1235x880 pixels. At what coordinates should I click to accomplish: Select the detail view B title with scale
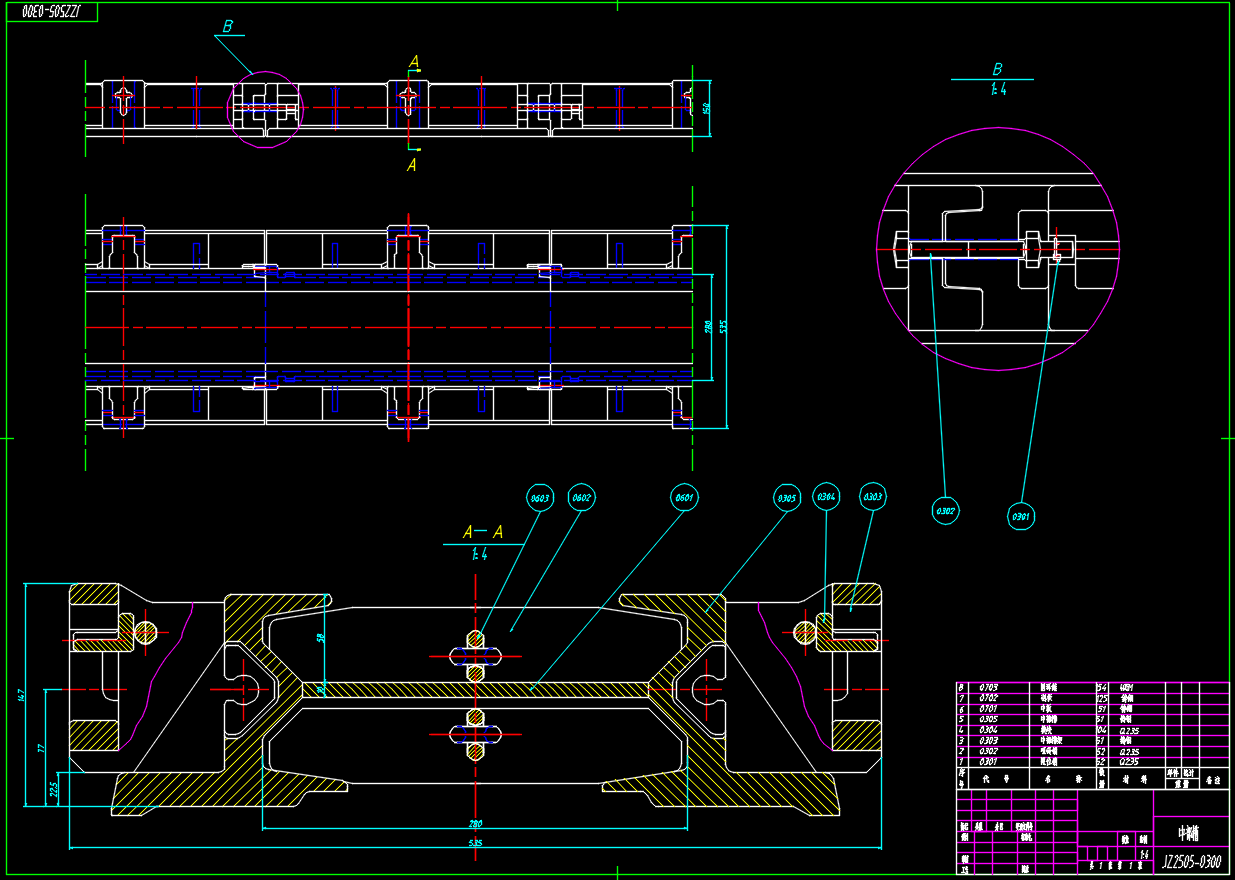[x=997, y=79]
